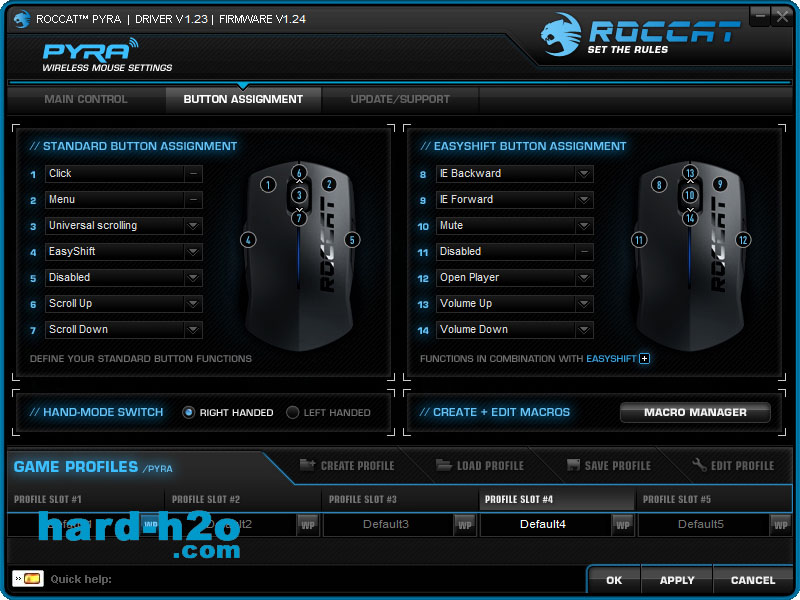800x600 pixels.
Task: Click the Default5 profile name
Action: [701, 524]
